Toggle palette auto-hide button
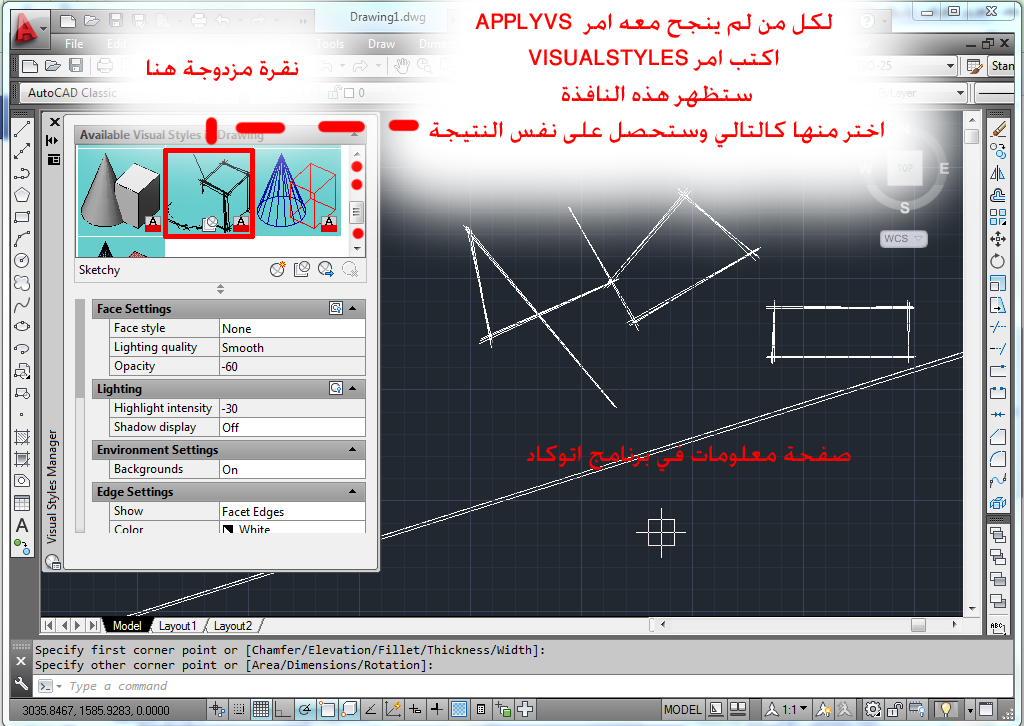1024x726 pixels. (53, 140)
